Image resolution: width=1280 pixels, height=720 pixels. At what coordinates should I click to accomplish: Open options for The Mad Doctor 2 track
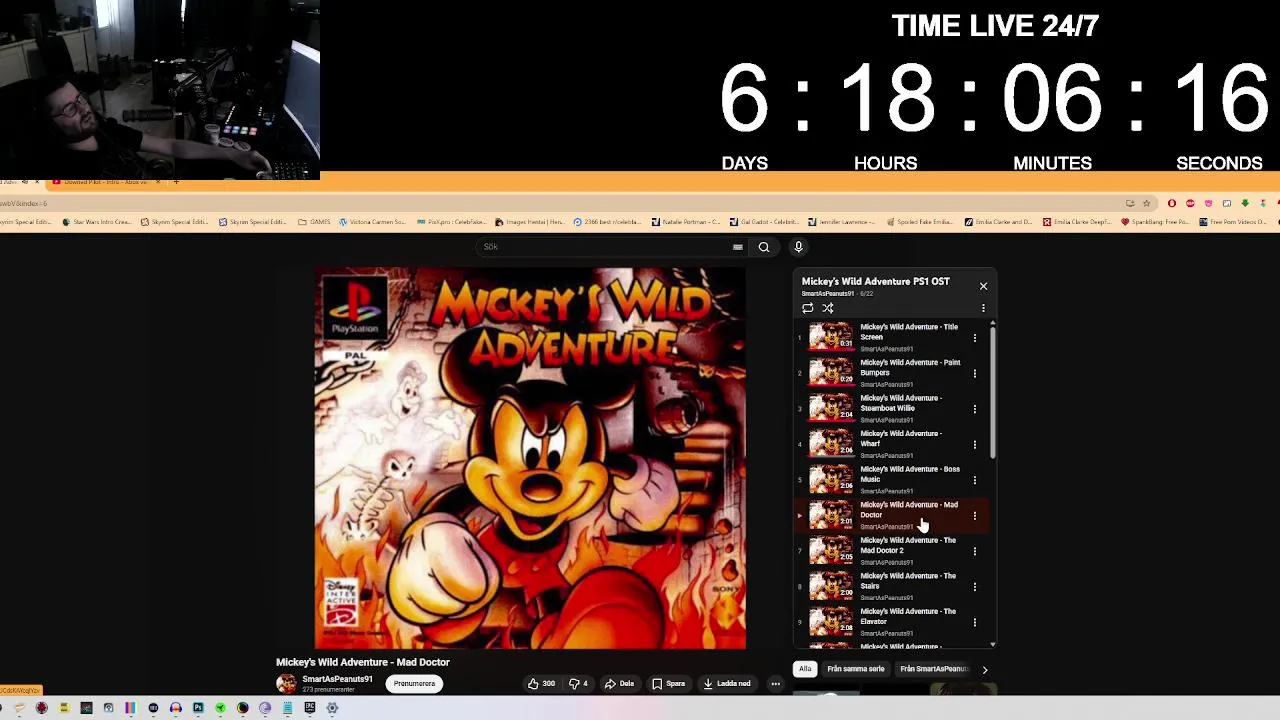[975, 551]
